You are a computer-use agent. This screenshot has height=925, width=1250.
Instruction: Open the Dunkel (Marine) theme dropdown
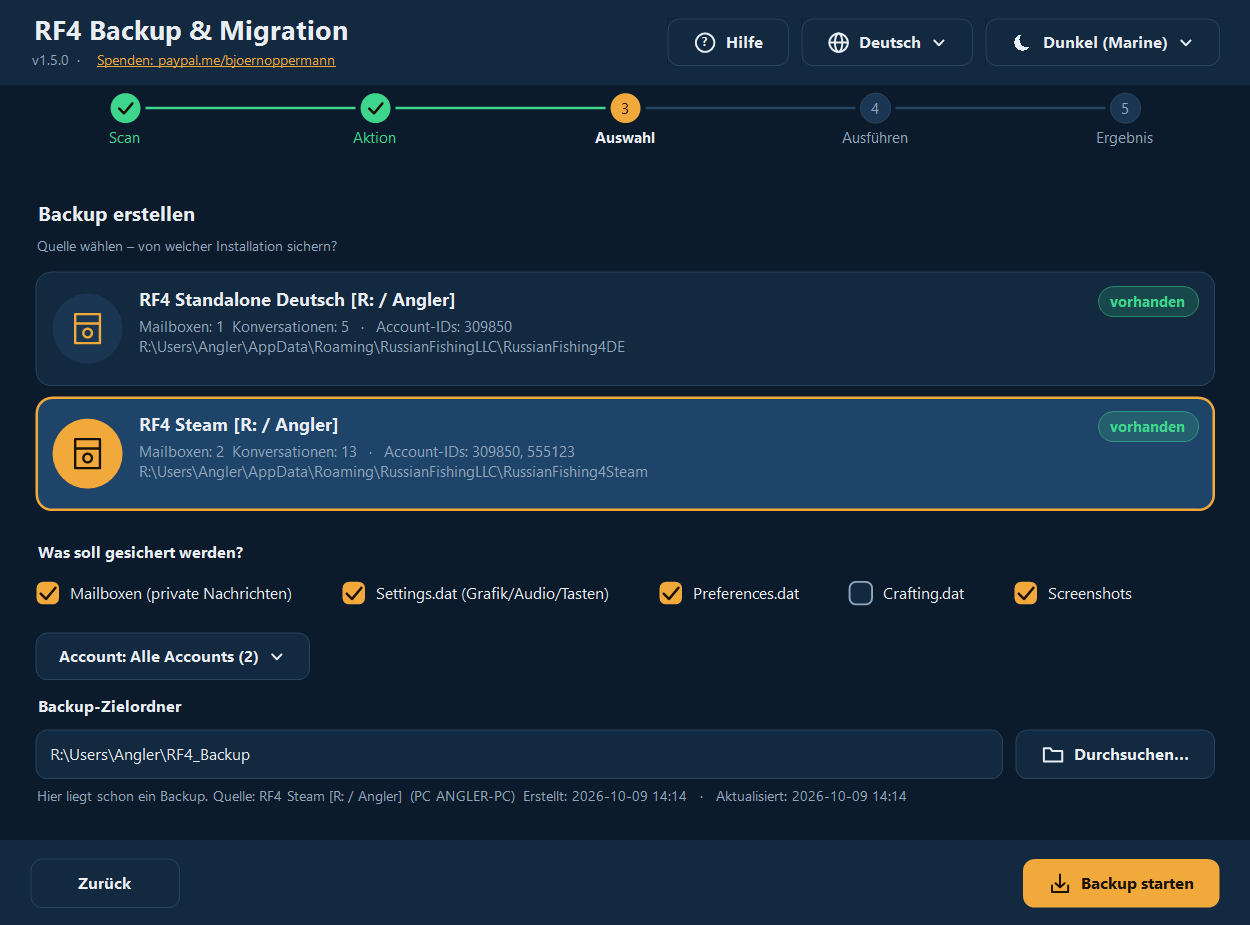pos(1102,43)
